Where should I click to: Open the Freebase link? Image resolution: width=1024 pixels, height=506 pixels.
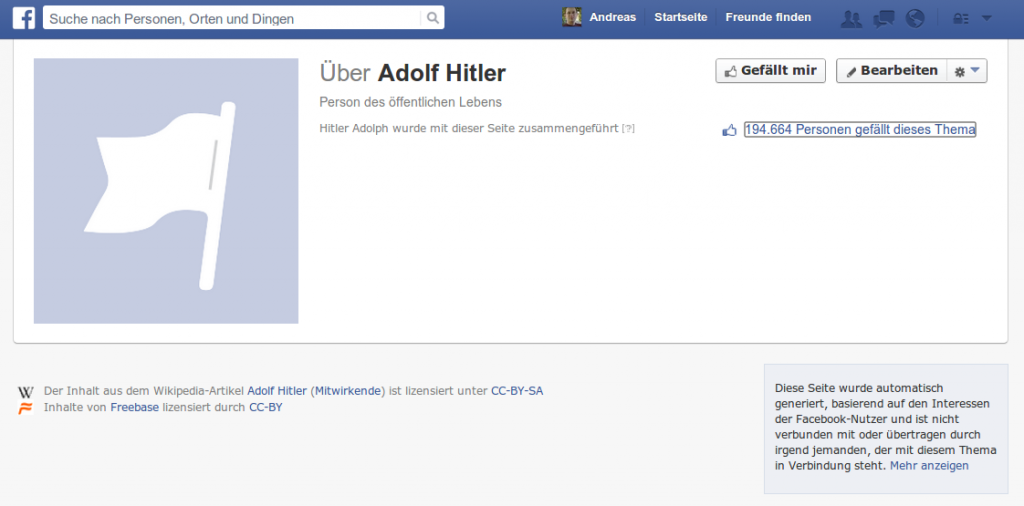[x=135, y=407]
